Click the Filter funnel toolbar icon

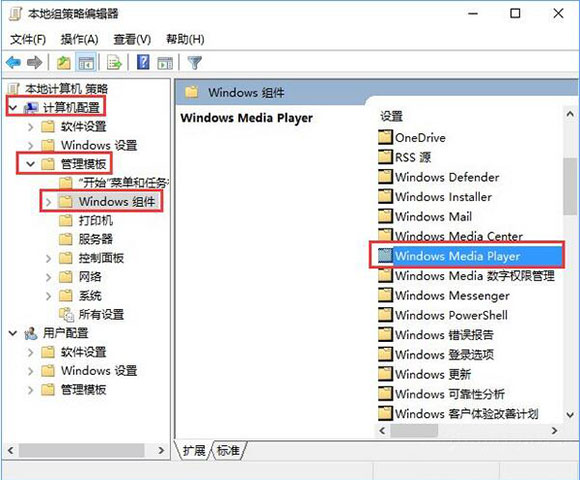tap(195, 63)
